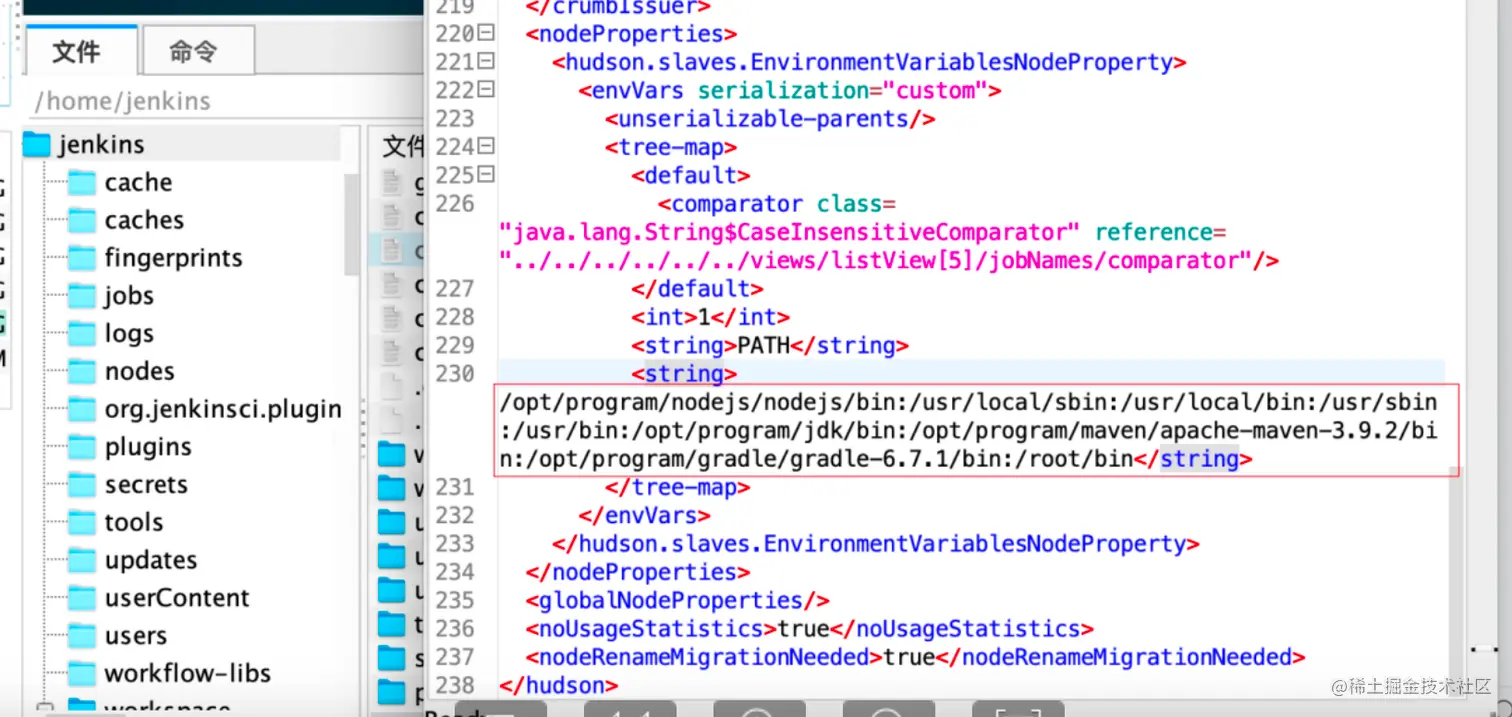This screenshot has width=1512, height=717.
Task: Collapse the fold marker at line 221
Action: tap(486, 62)
